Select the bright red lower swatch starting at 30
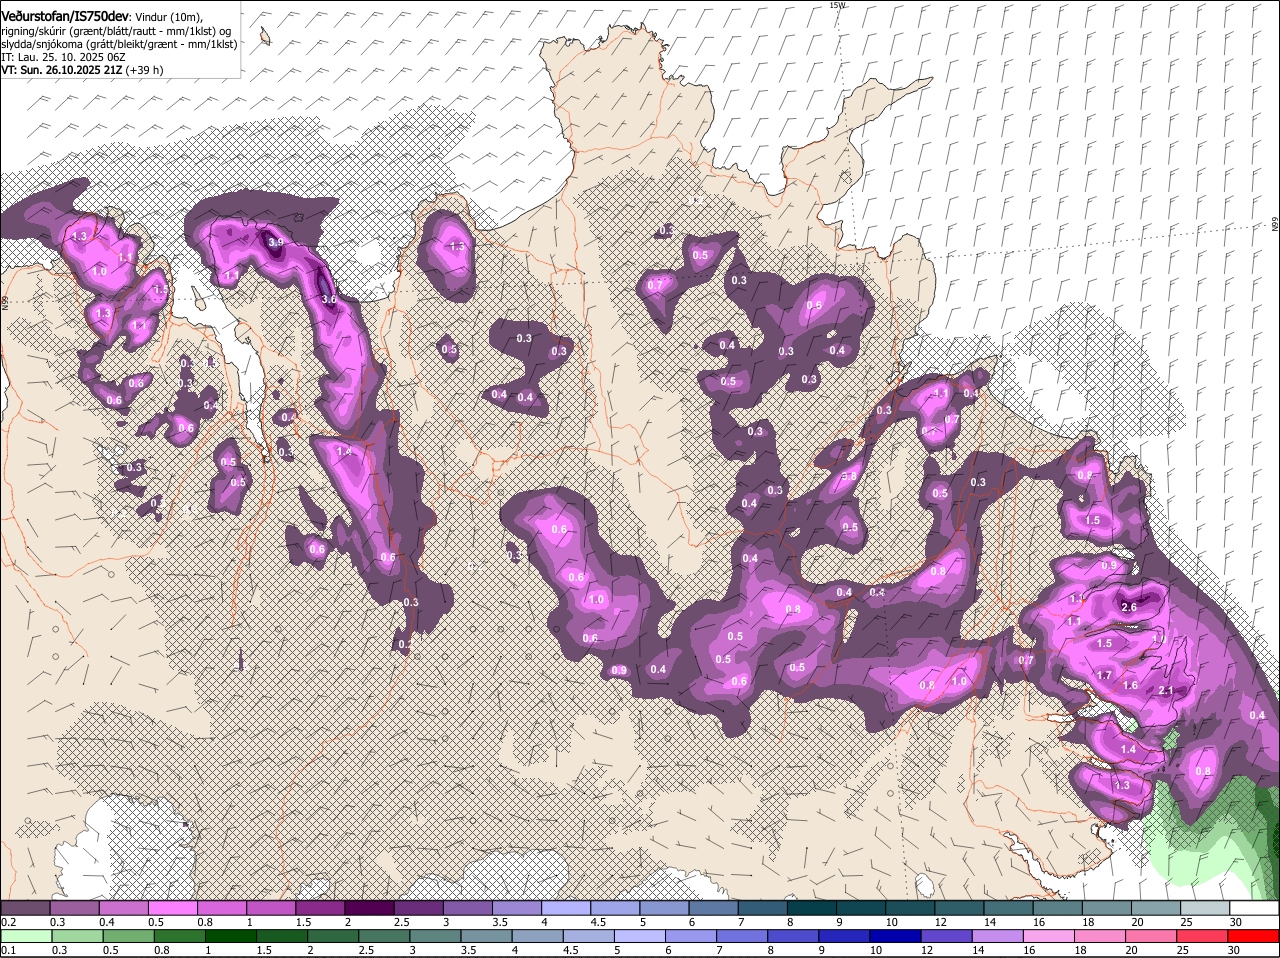Viewport: 1280px width, 958px height. [x=1255, y=937]
